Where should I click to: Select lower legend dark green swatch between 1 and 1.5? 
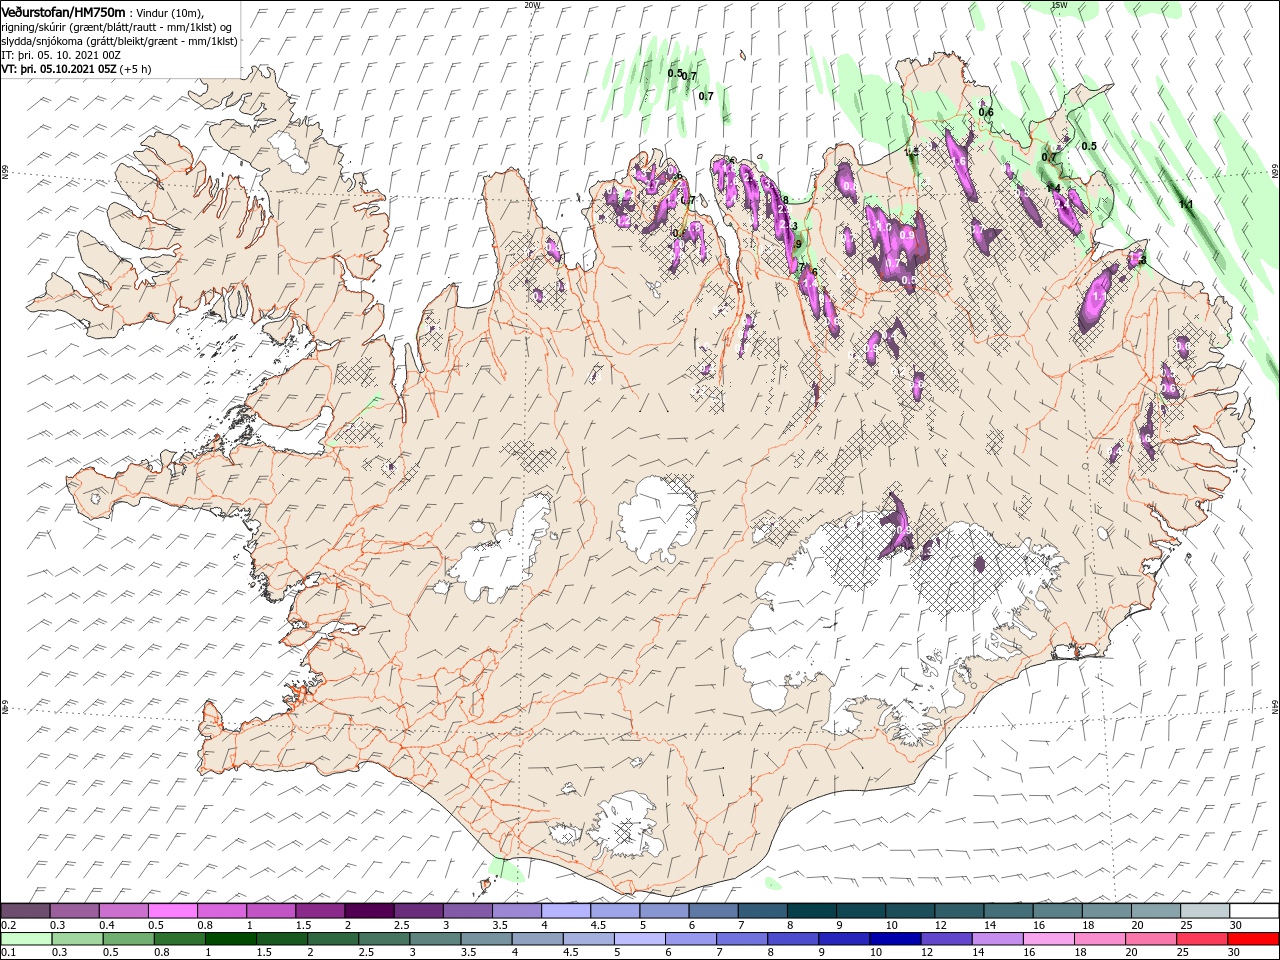(x=230, y=939)
